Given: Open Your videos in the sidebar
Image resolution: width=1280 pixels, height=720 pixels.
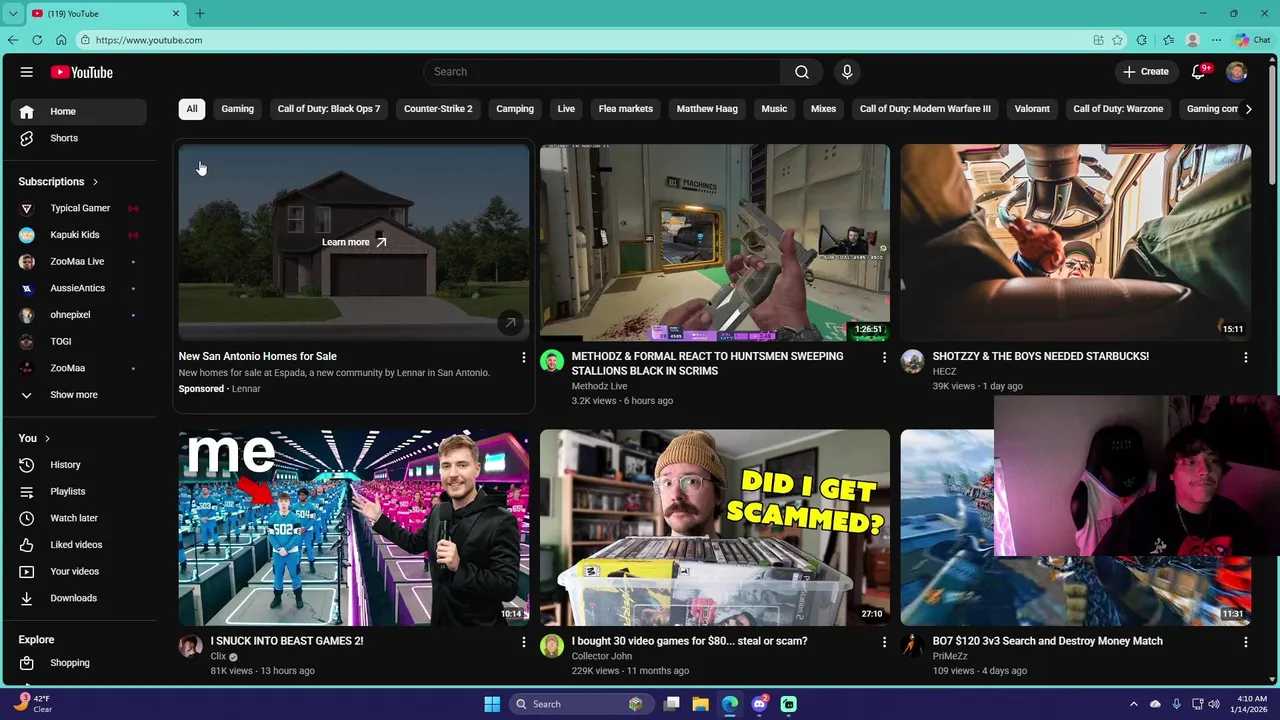Looking at the screenshot, I should (79, 571).
